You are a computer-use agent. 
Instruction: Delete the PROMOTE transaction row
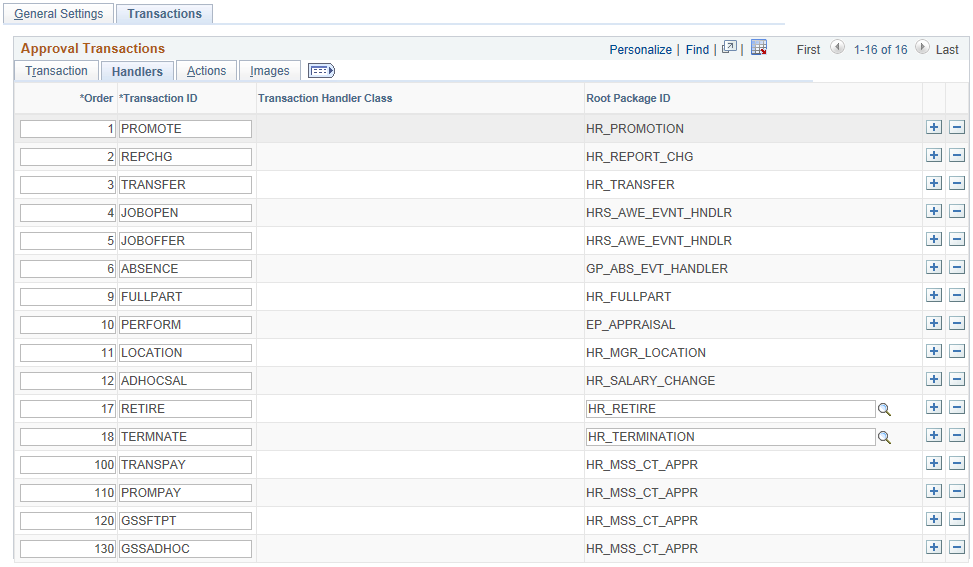coord(957,127)
